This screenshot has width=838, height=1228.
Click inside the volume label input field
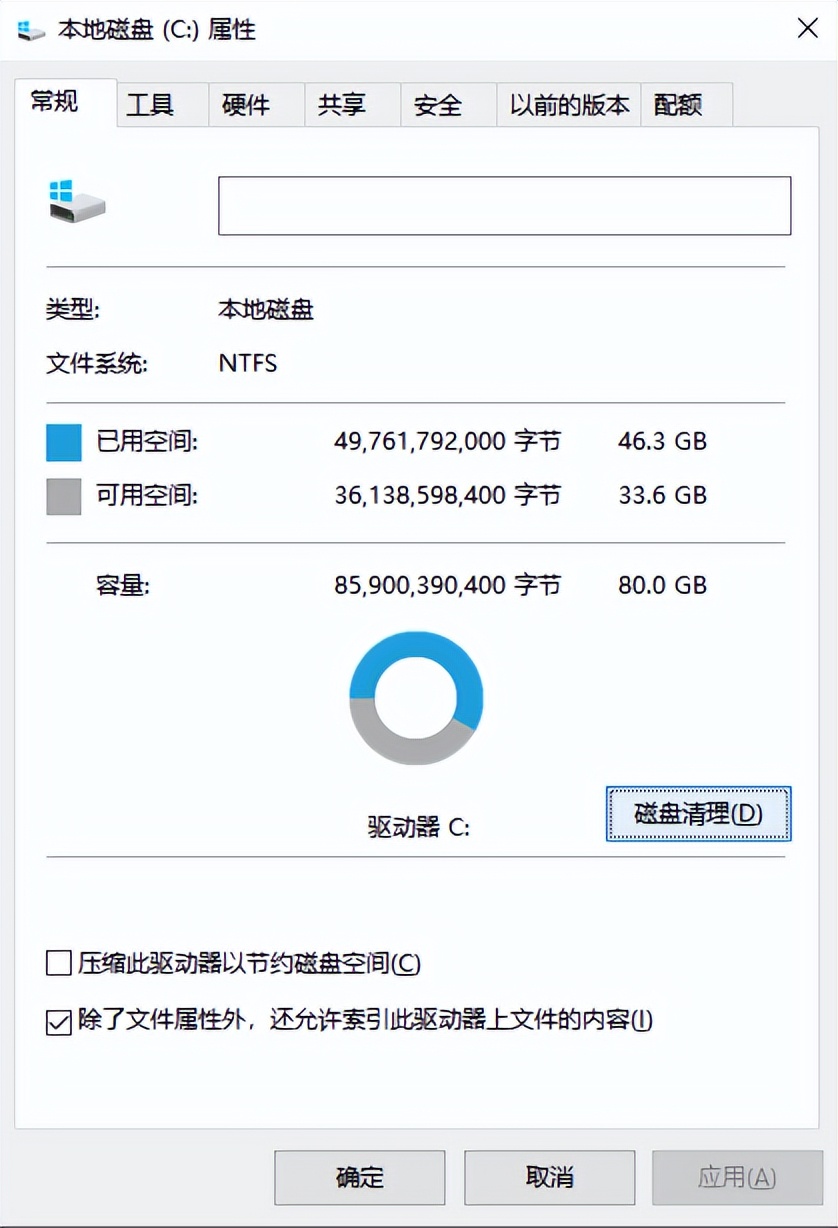tap(504, 205)
